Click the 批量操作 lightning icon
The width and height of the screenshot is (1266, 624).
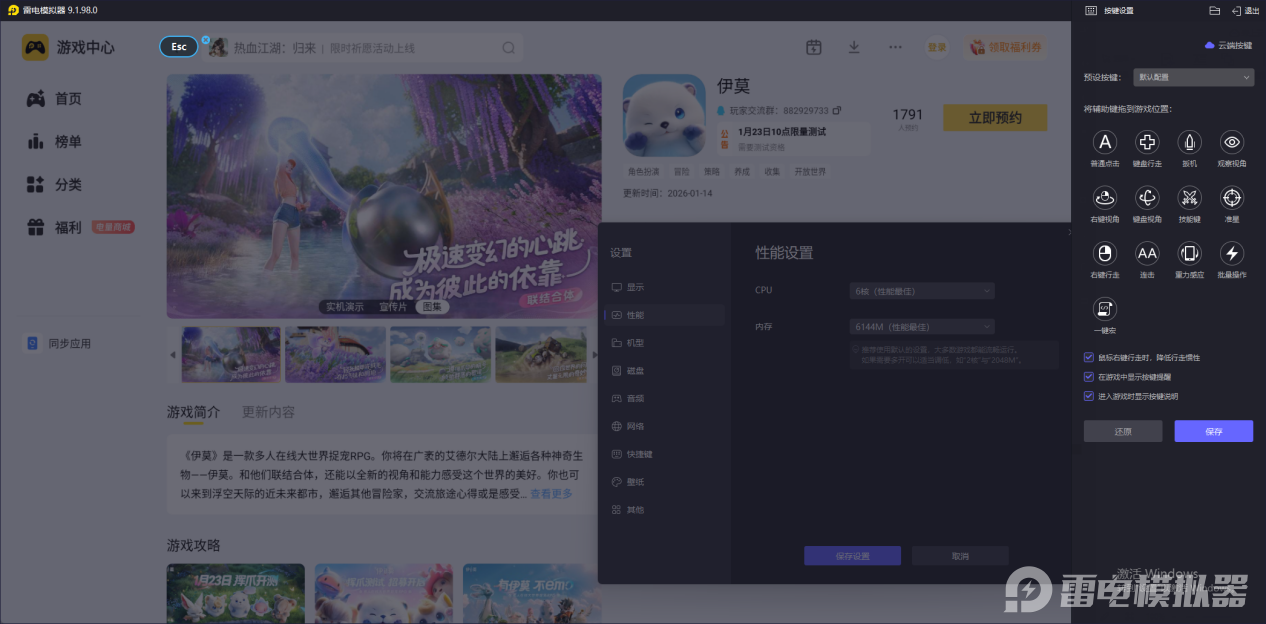point(1232,253)
